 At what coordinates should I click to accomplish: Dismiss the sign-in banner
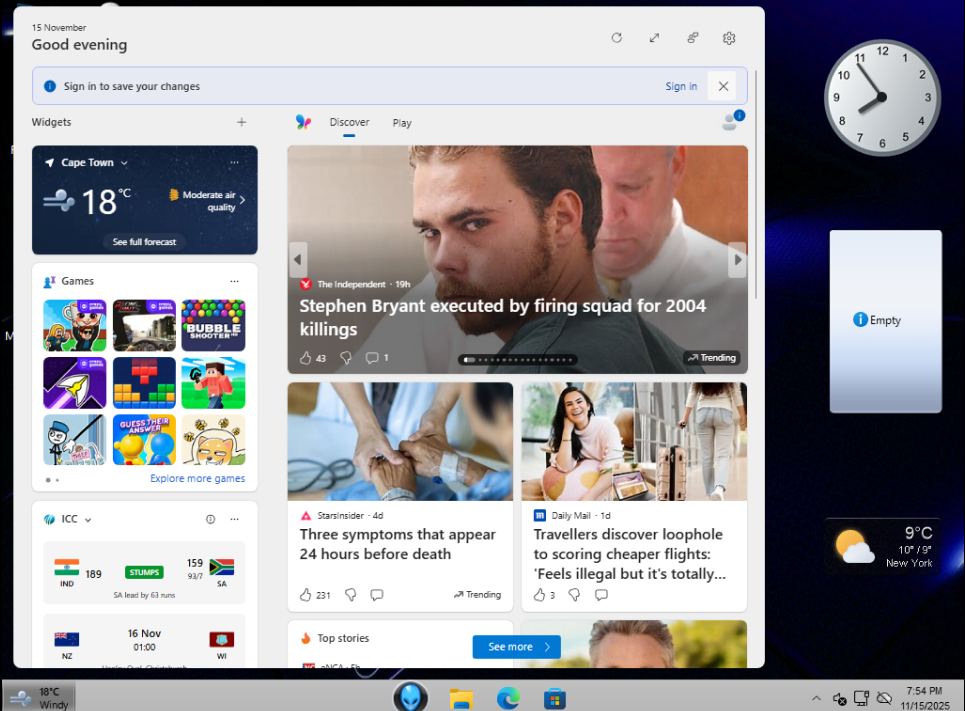click(723, 86)
